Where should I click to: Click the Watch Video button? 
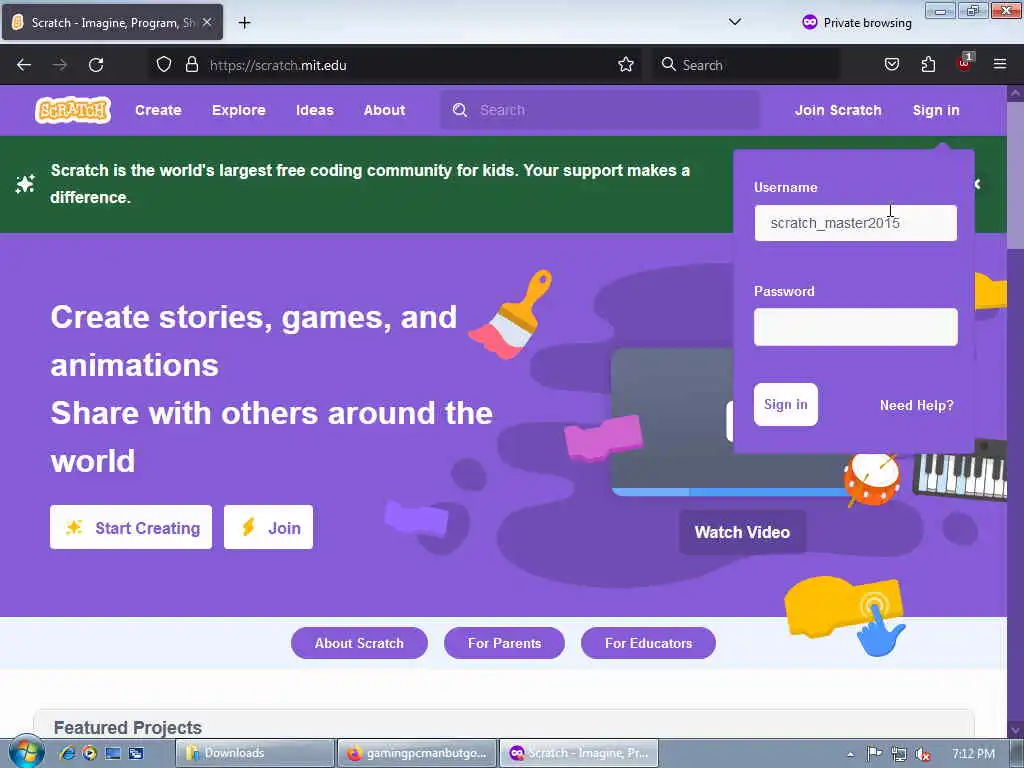coord(742,532)
